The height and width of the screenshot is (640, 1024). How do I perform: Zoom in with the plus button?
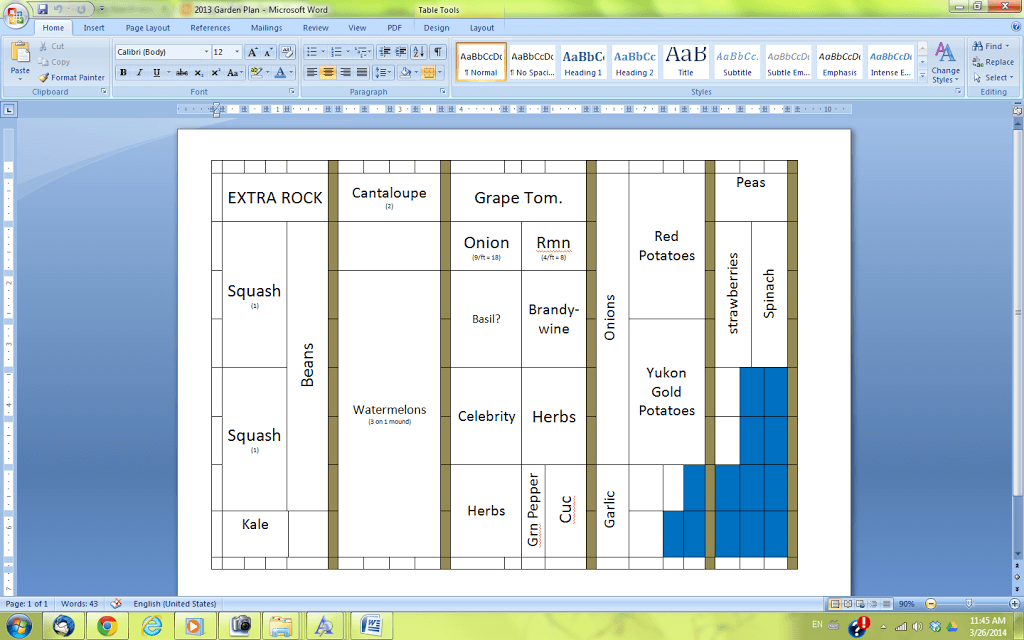coord(1015,604)
